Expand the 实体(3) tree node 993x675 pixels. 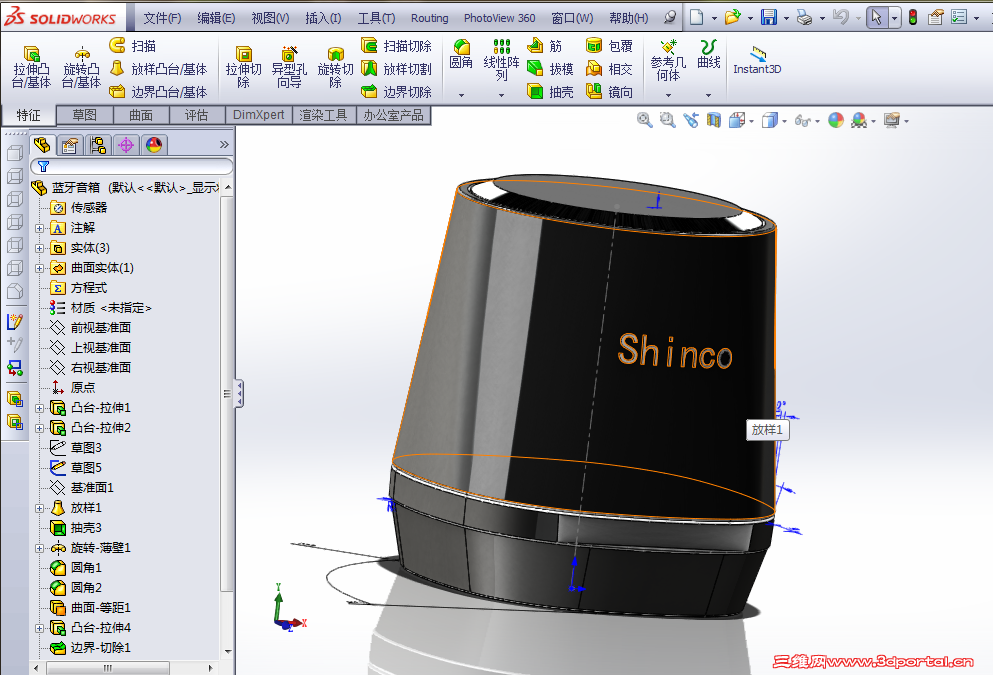pos(39,248)
